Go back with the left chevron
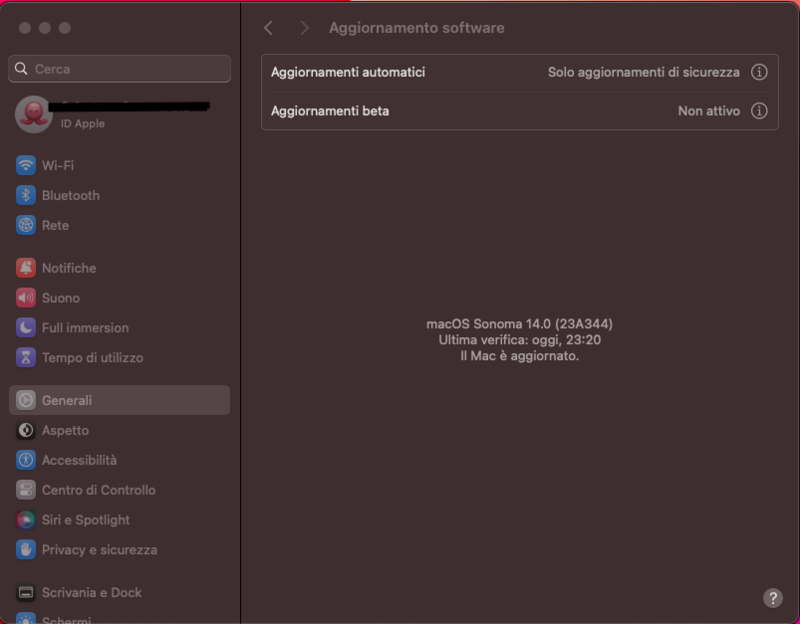Image resolution: width=800 pixels, height=624 pixels. (268, 28)
